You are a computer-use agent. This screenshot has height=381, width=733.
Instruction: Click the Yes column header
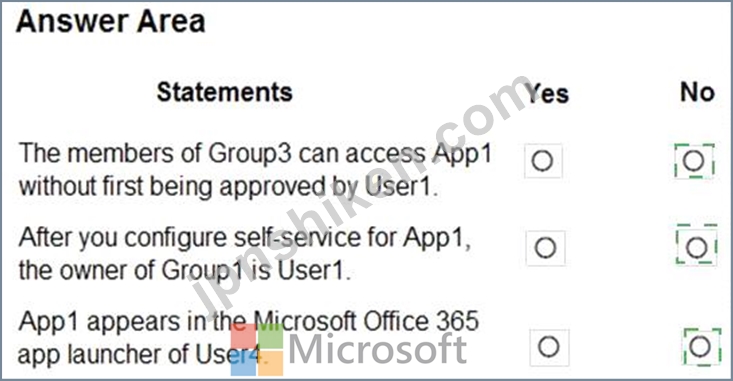pyautogui.click(x=547, y=93)
